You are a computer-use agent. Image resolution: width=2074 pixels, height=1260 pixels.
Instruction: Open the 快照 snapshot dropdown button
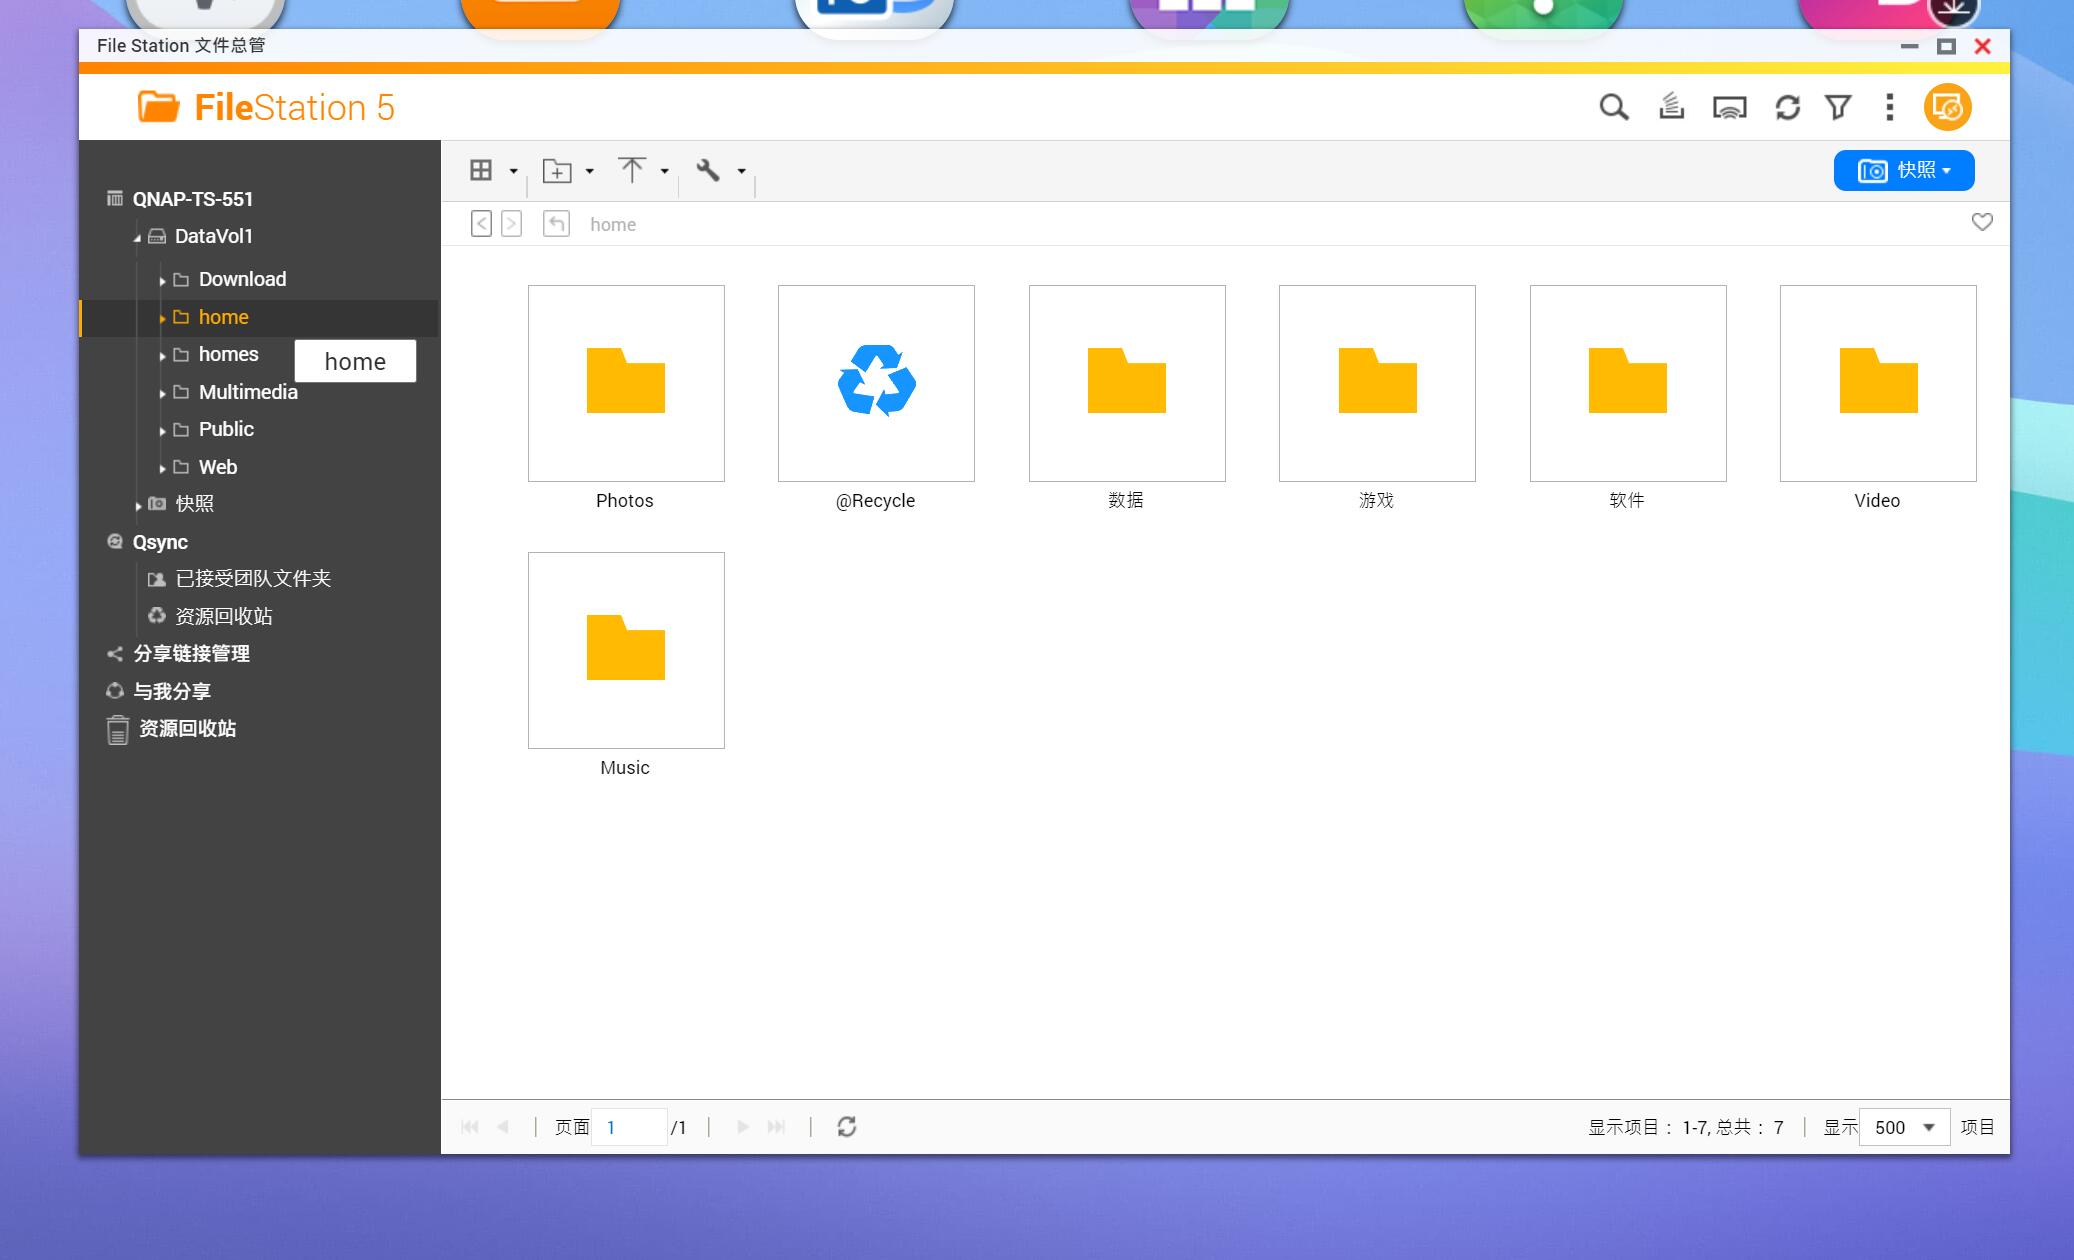[1903, 170]
